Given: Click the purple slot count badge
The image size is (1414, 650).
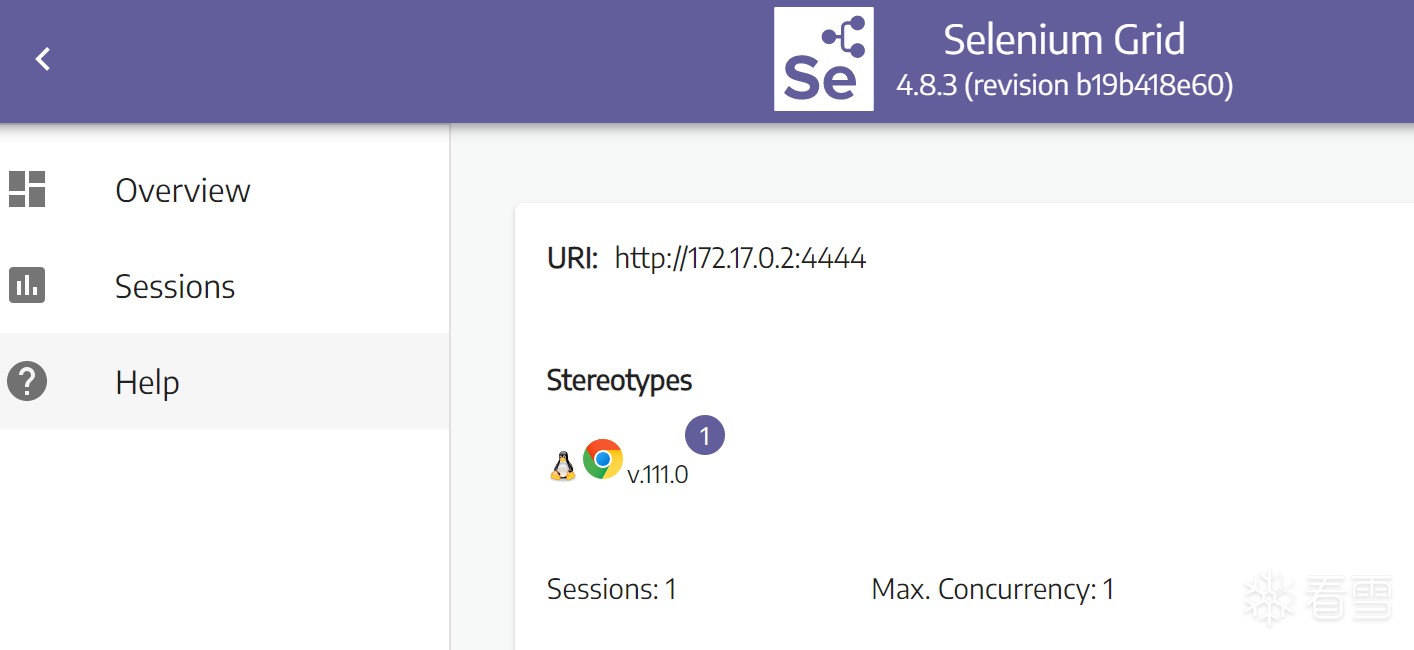Looking at the screenshot, I should point(705,436).
